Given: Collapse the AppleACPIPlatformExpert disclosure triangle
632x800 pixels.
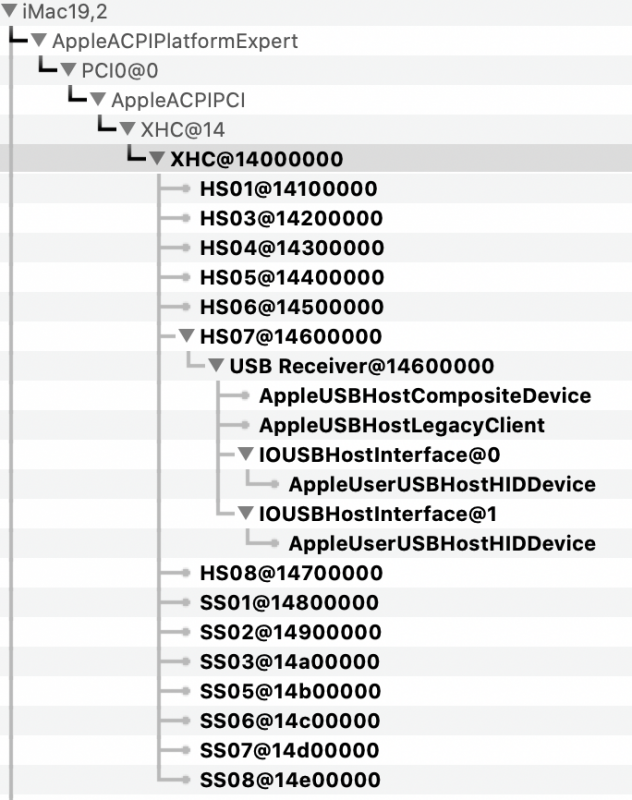Looking at the screenshot, I should [38, 41].
